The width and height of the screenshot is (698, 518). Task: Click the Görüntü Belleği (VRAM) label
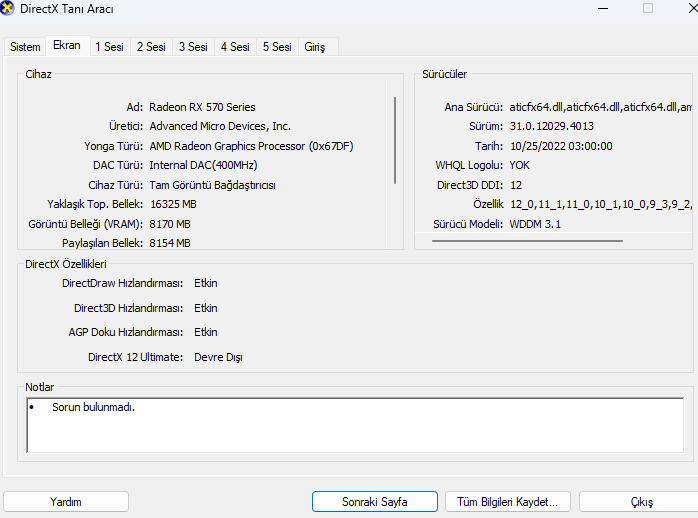(85, 224)
